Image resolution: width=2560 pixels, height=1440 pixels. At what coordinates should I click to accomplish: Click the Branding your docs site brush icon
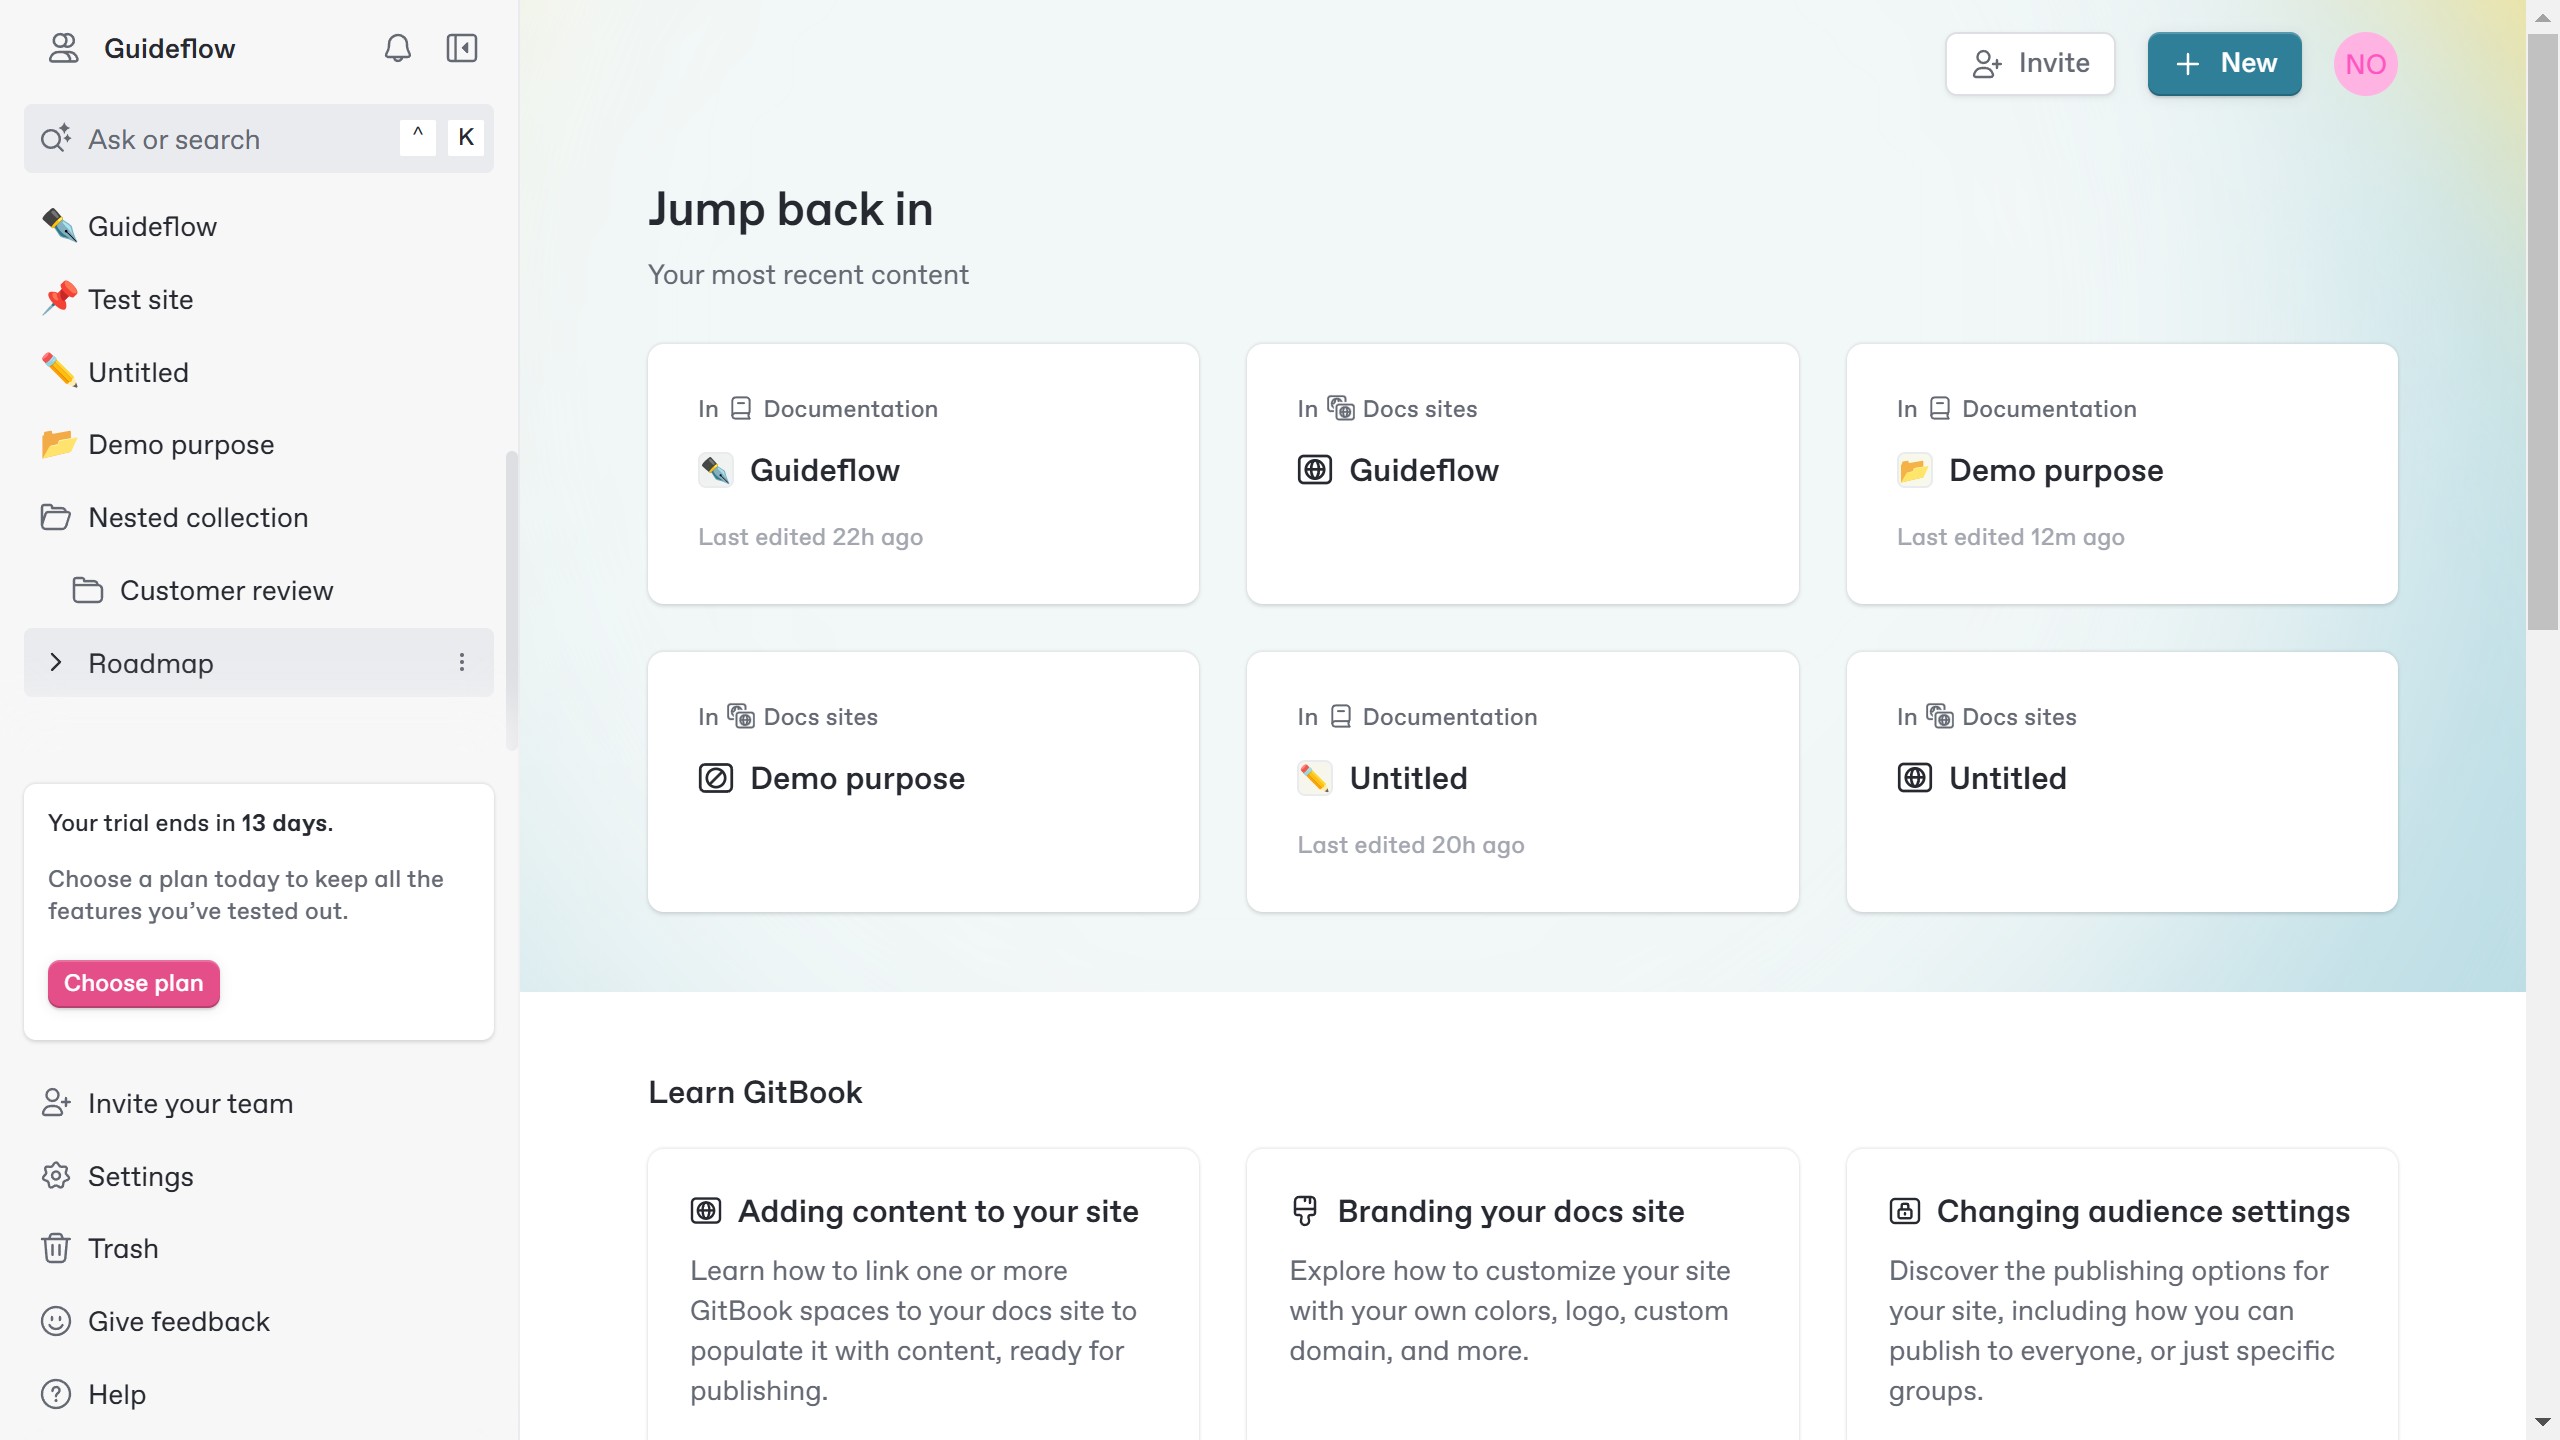1305,1211
